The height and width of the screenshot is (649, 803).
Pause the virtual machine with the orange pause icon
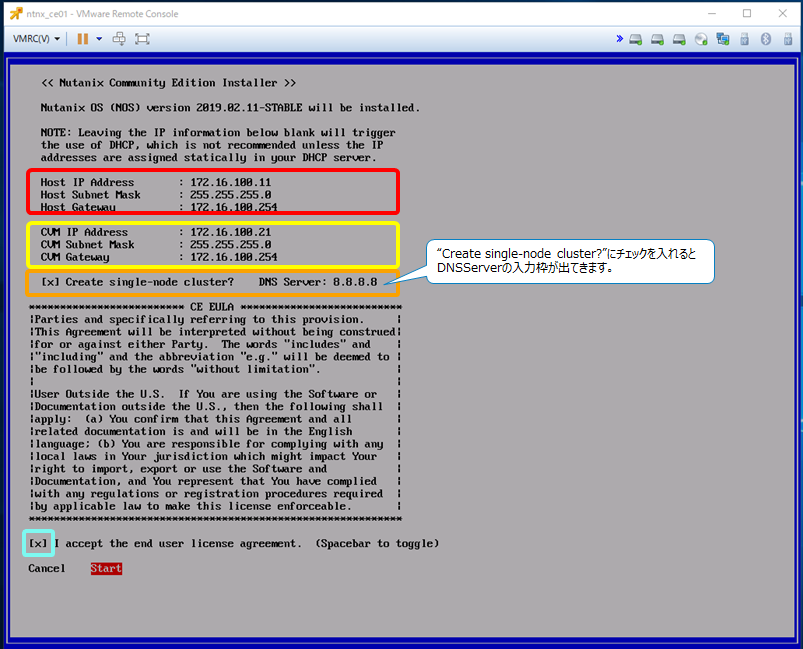[x=82, y=39]
